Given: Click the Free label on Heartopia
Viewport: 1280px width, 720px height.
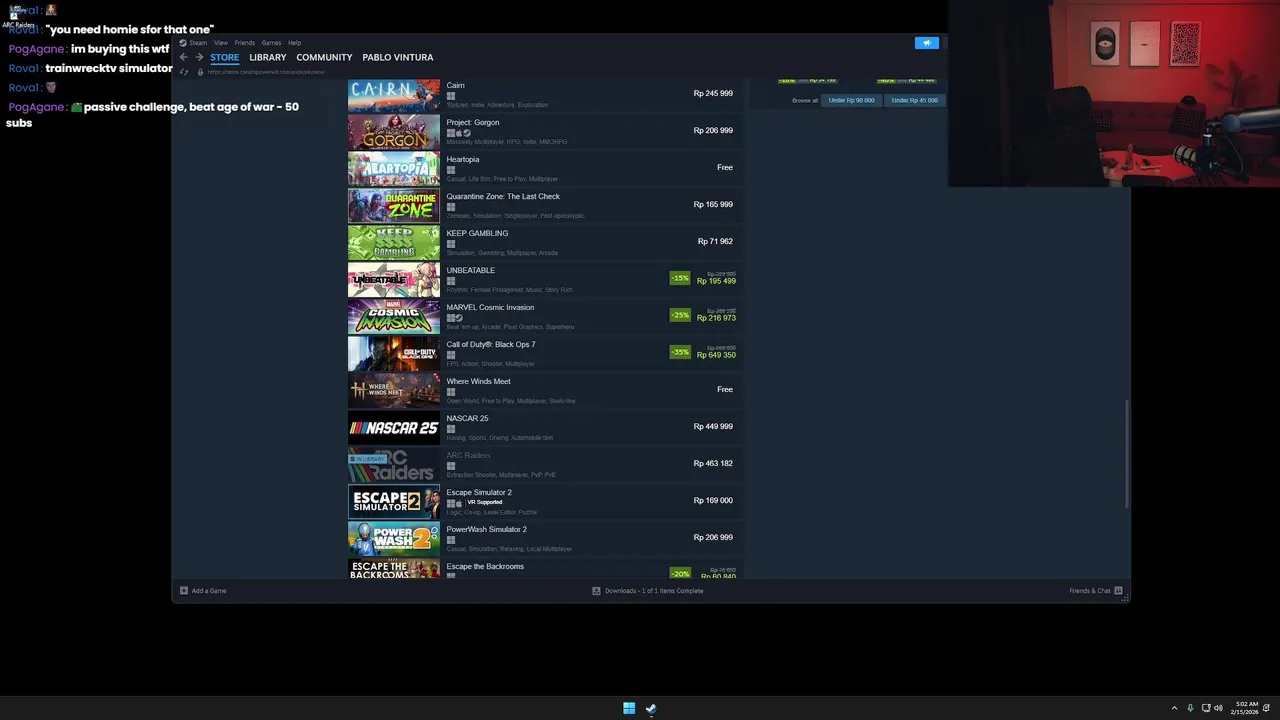Looking at the screenshot, I should coord(725,167).
